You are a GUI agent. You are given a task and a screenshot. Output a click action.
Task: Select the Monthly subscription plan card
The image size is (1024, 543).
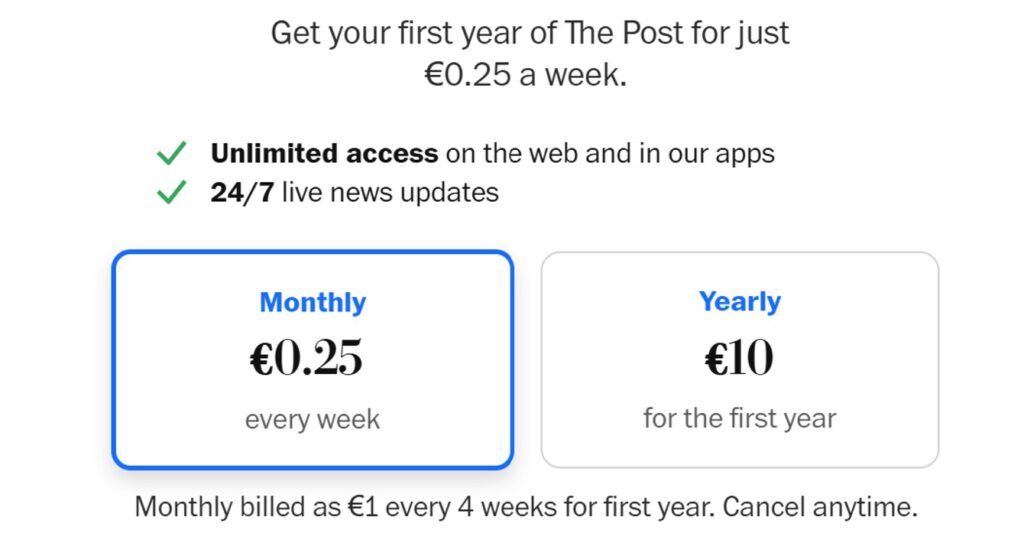pyautogui.click(x=312, y=360)
